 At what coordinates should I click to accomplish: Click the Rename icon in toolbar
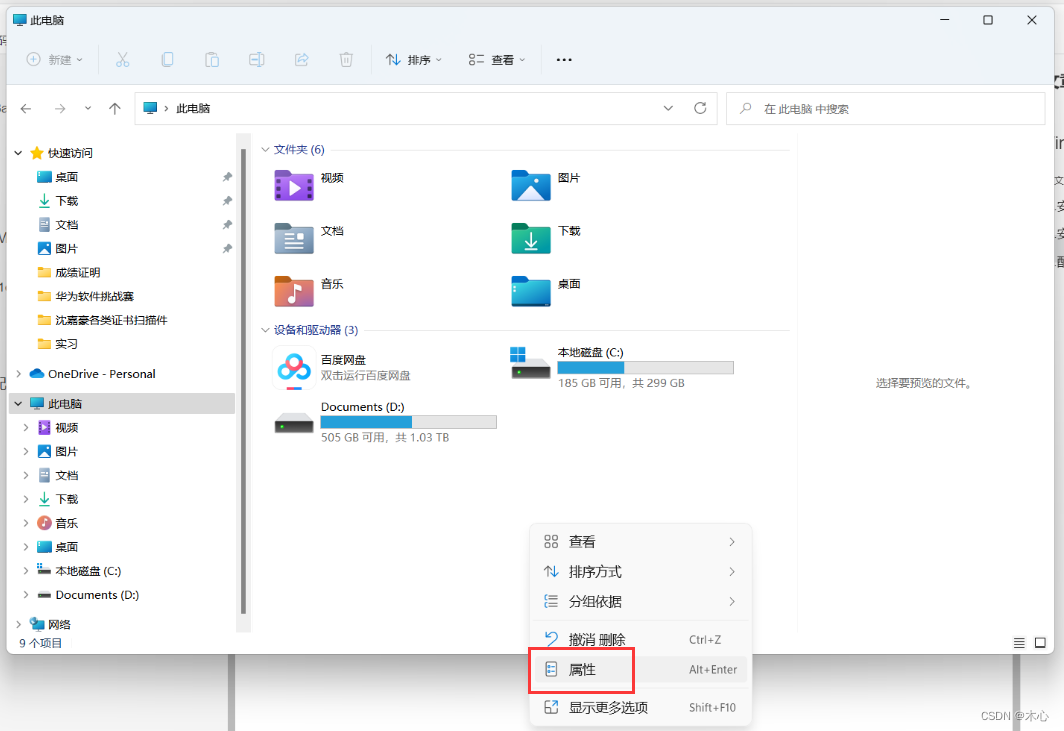click(256, 60)
